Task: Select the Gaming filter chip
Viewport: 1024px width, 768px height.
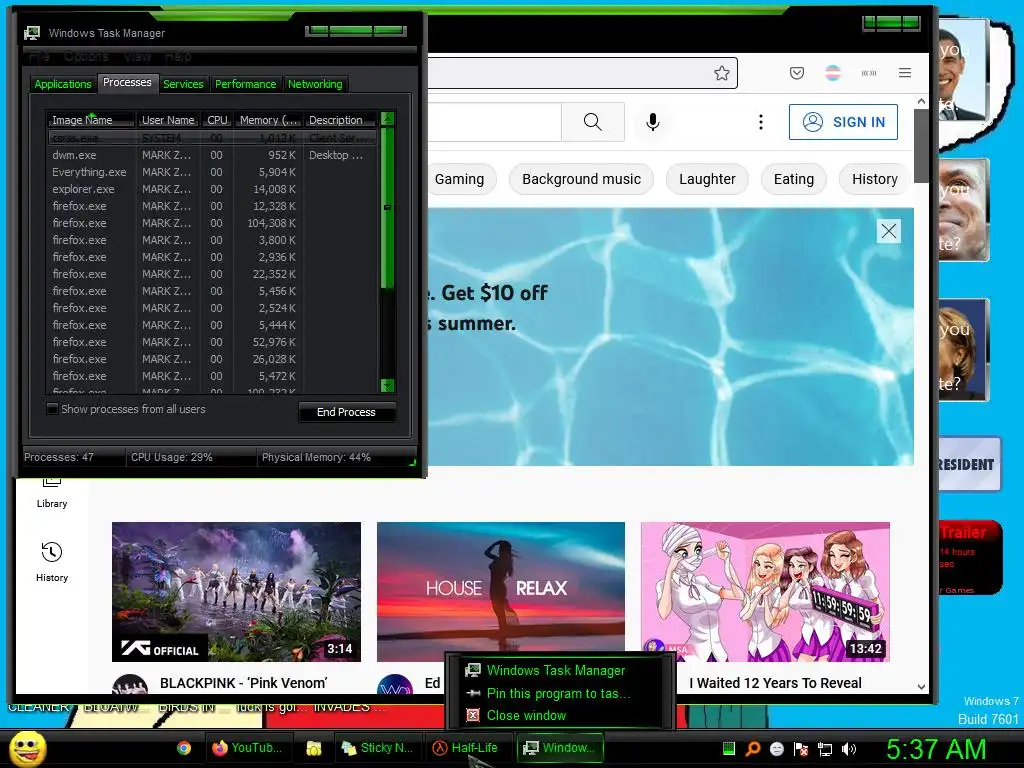Action: [460, 179]
